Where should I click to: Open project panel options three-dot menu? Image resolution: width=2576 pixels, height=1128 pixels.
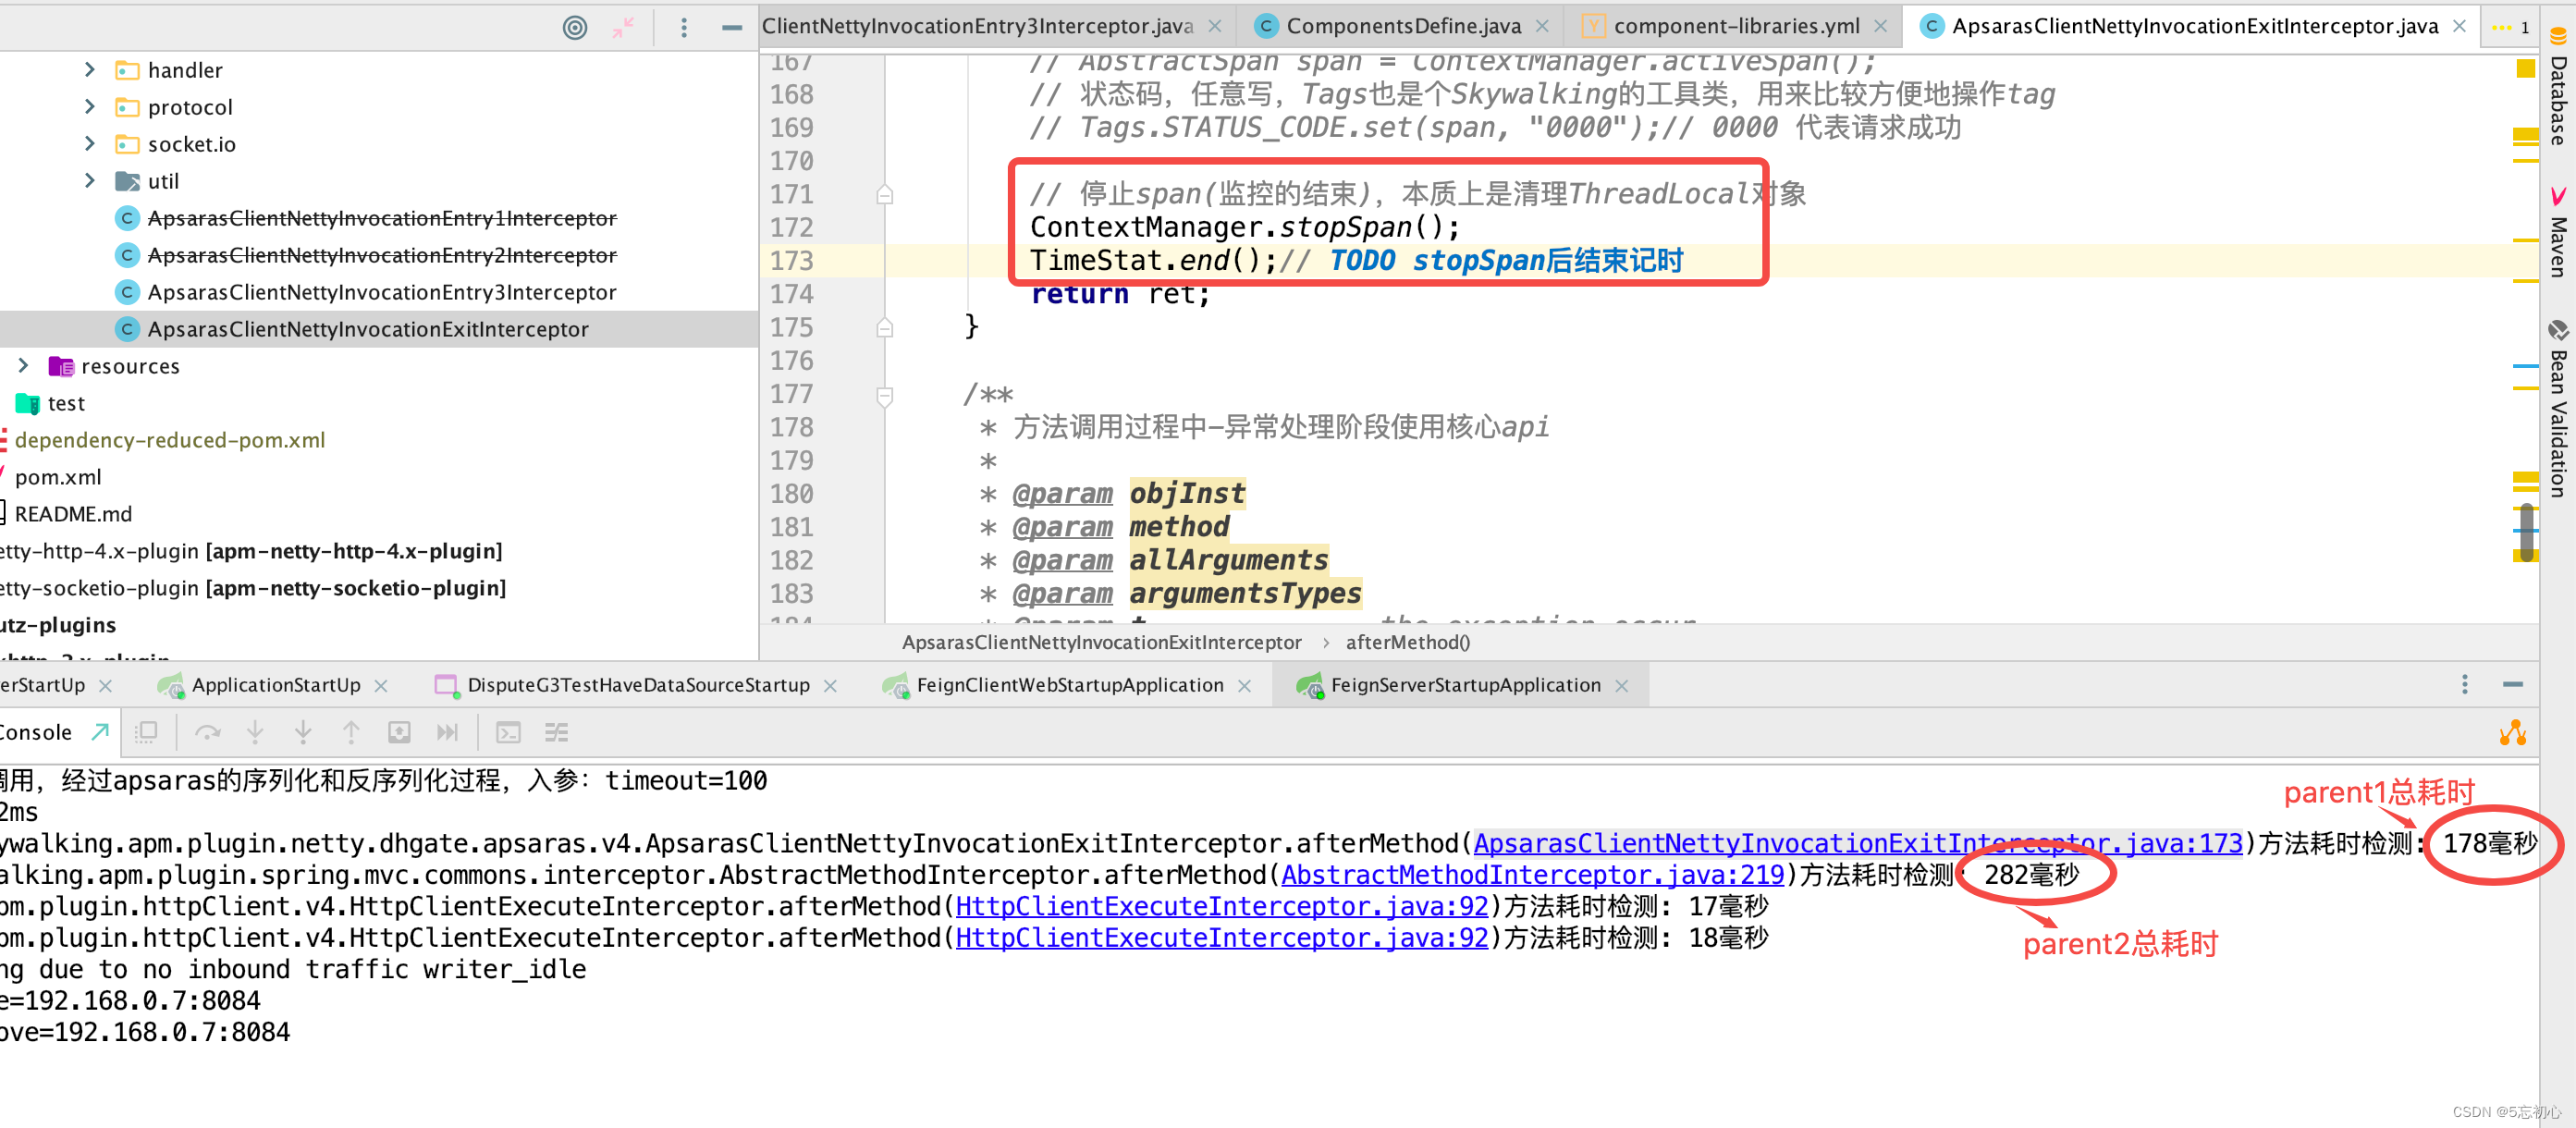click(684, 28)
